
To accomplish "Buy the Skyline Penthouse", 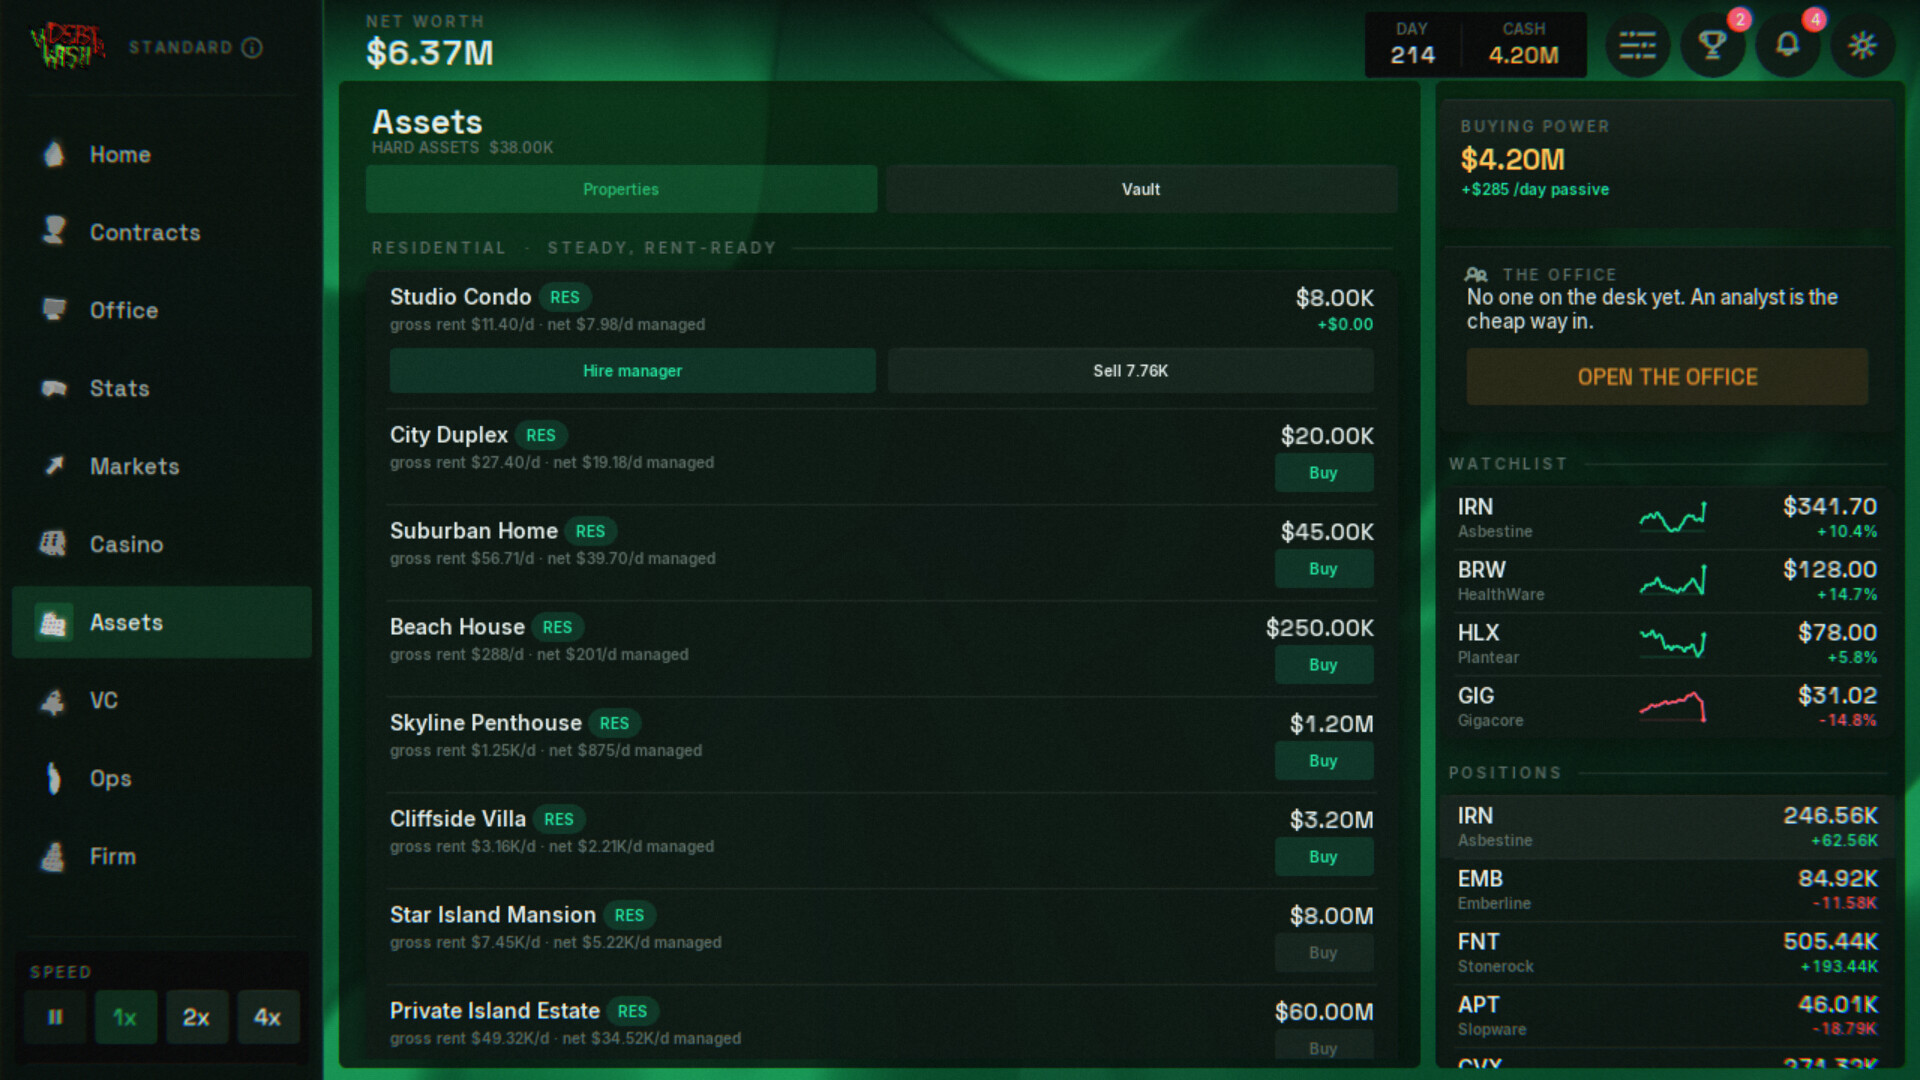I will pyautogui.click(x=1324, y=761).
